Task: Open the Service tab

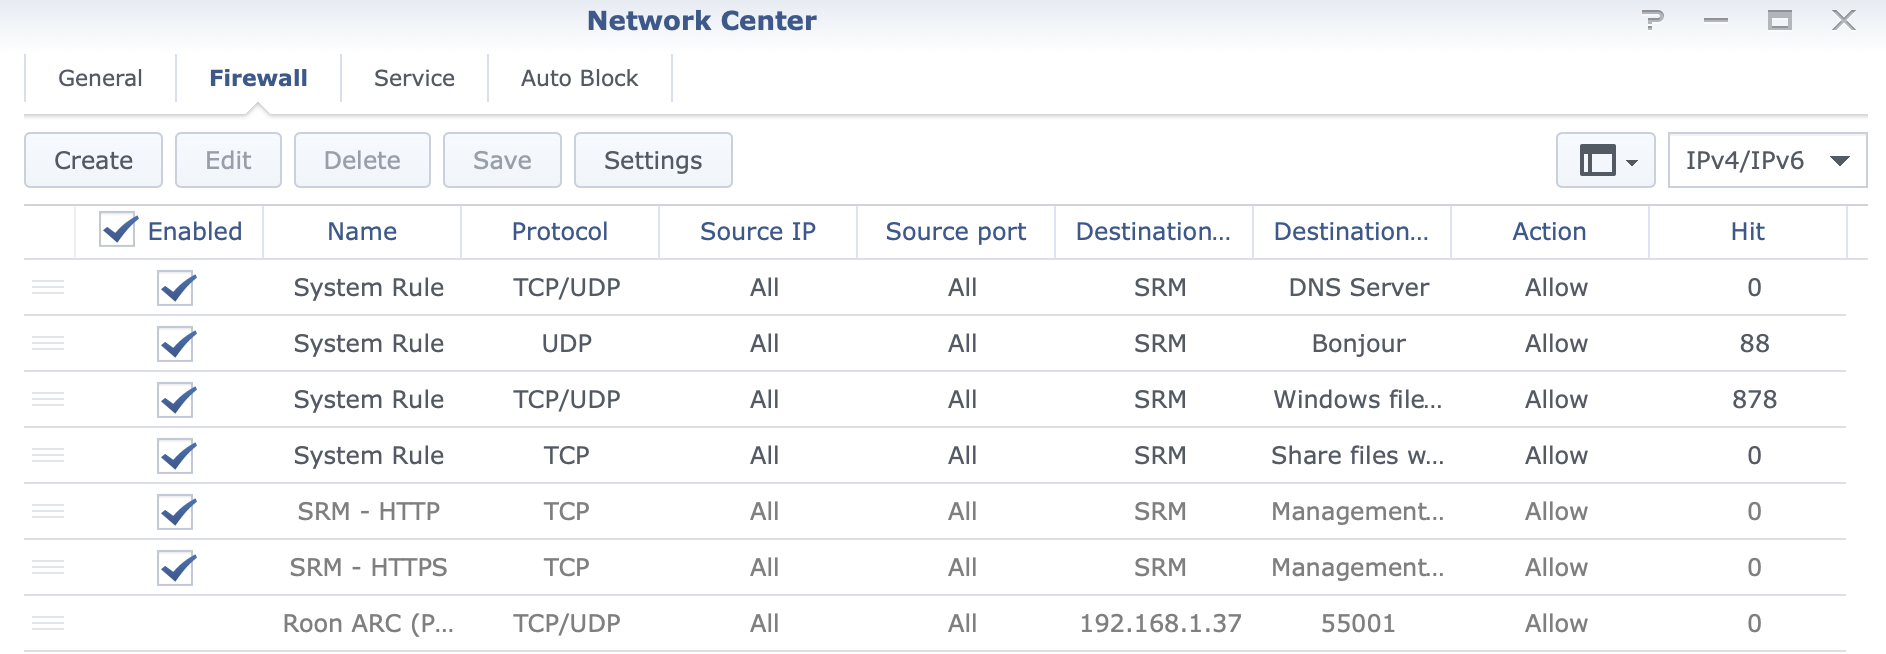Action: 414,78
